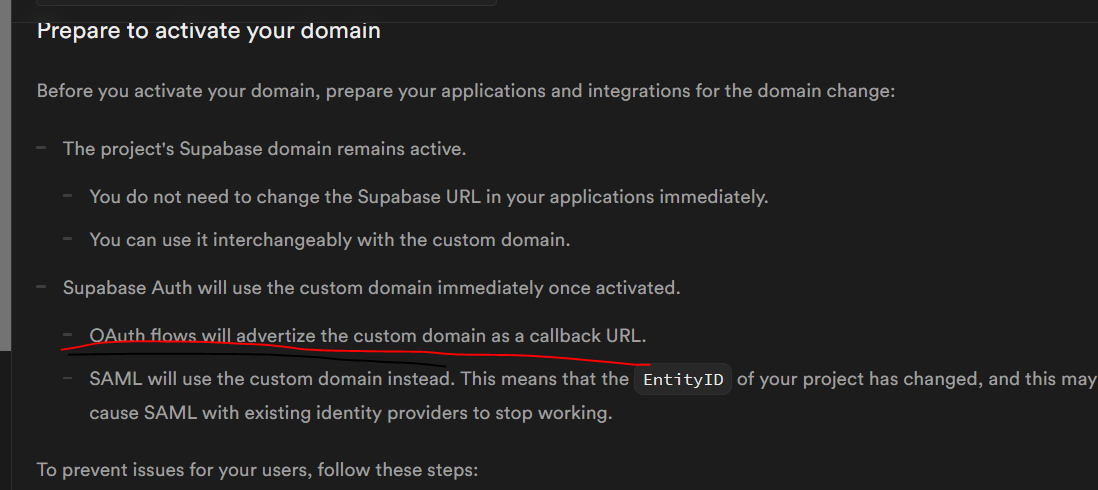The width and height of the screenshot is (1098, 490).
Task: Click the "To prevent issues for your users" line
Action: (257, 469)
